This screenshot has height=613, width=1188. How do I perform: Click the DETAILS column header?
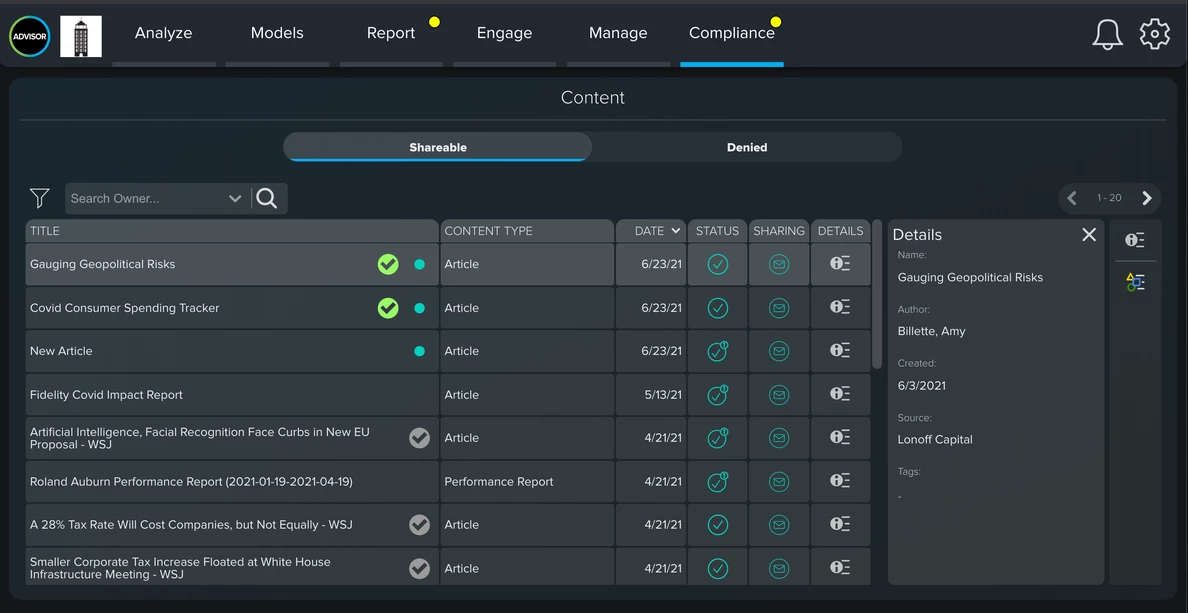click(x=840, y=231)
